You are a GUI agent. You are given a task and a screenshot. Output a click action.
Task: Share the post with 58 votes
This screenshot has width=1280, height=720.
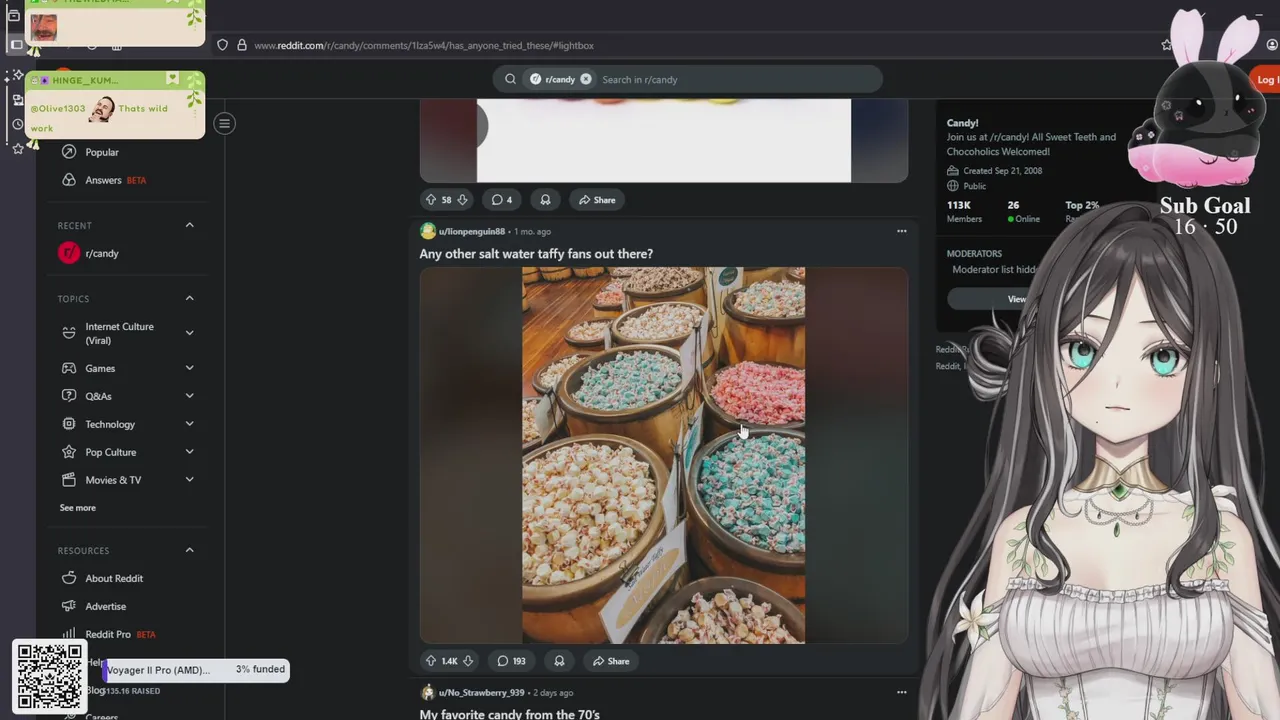[x=597, y=200]
